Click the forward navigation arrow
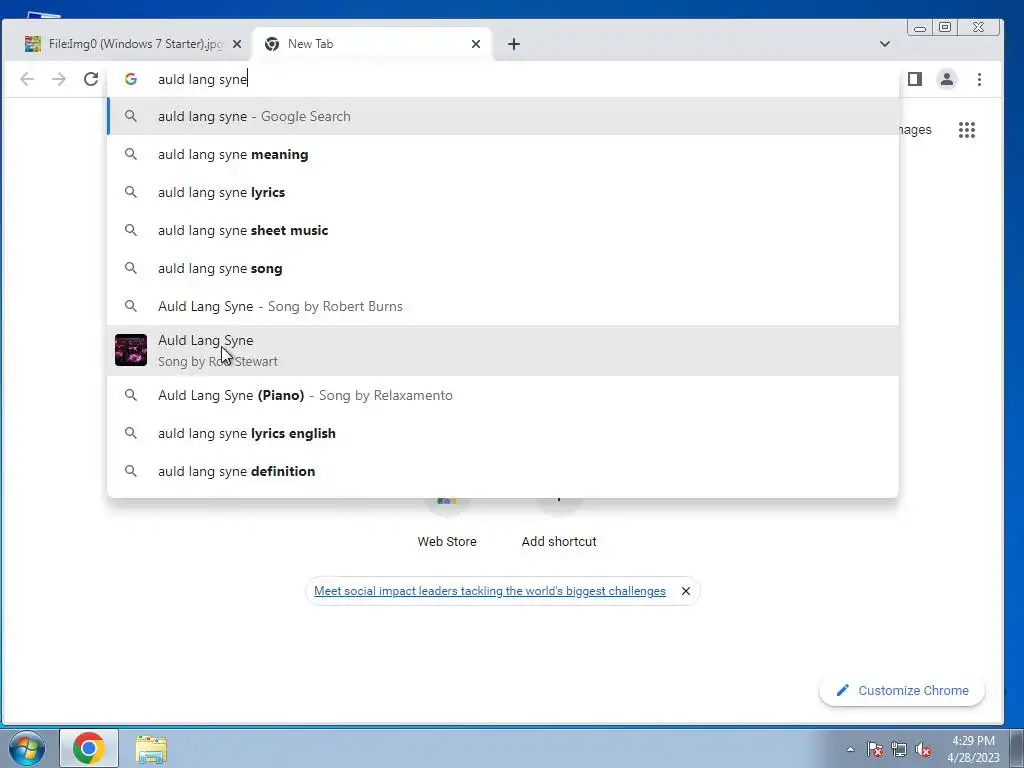1024x768 pixels. [59, 79]
